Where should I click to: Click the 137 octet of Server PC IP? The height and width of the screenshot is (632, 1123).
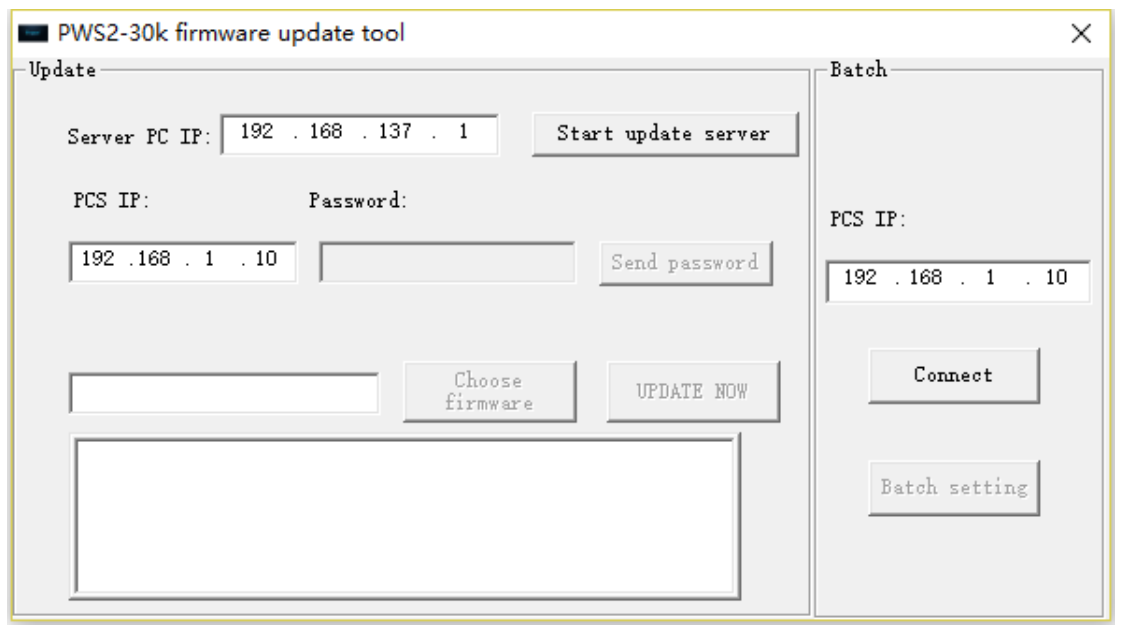coord(395,132)
